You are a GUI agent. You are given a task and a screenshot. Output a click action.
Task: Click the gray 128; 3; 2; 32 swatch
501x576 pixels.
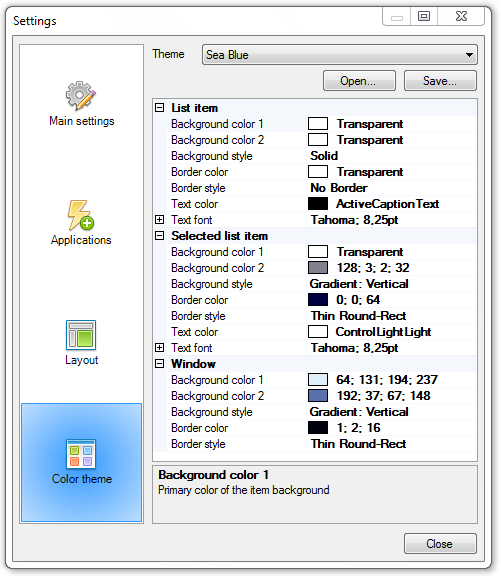[x=318, y=268]
